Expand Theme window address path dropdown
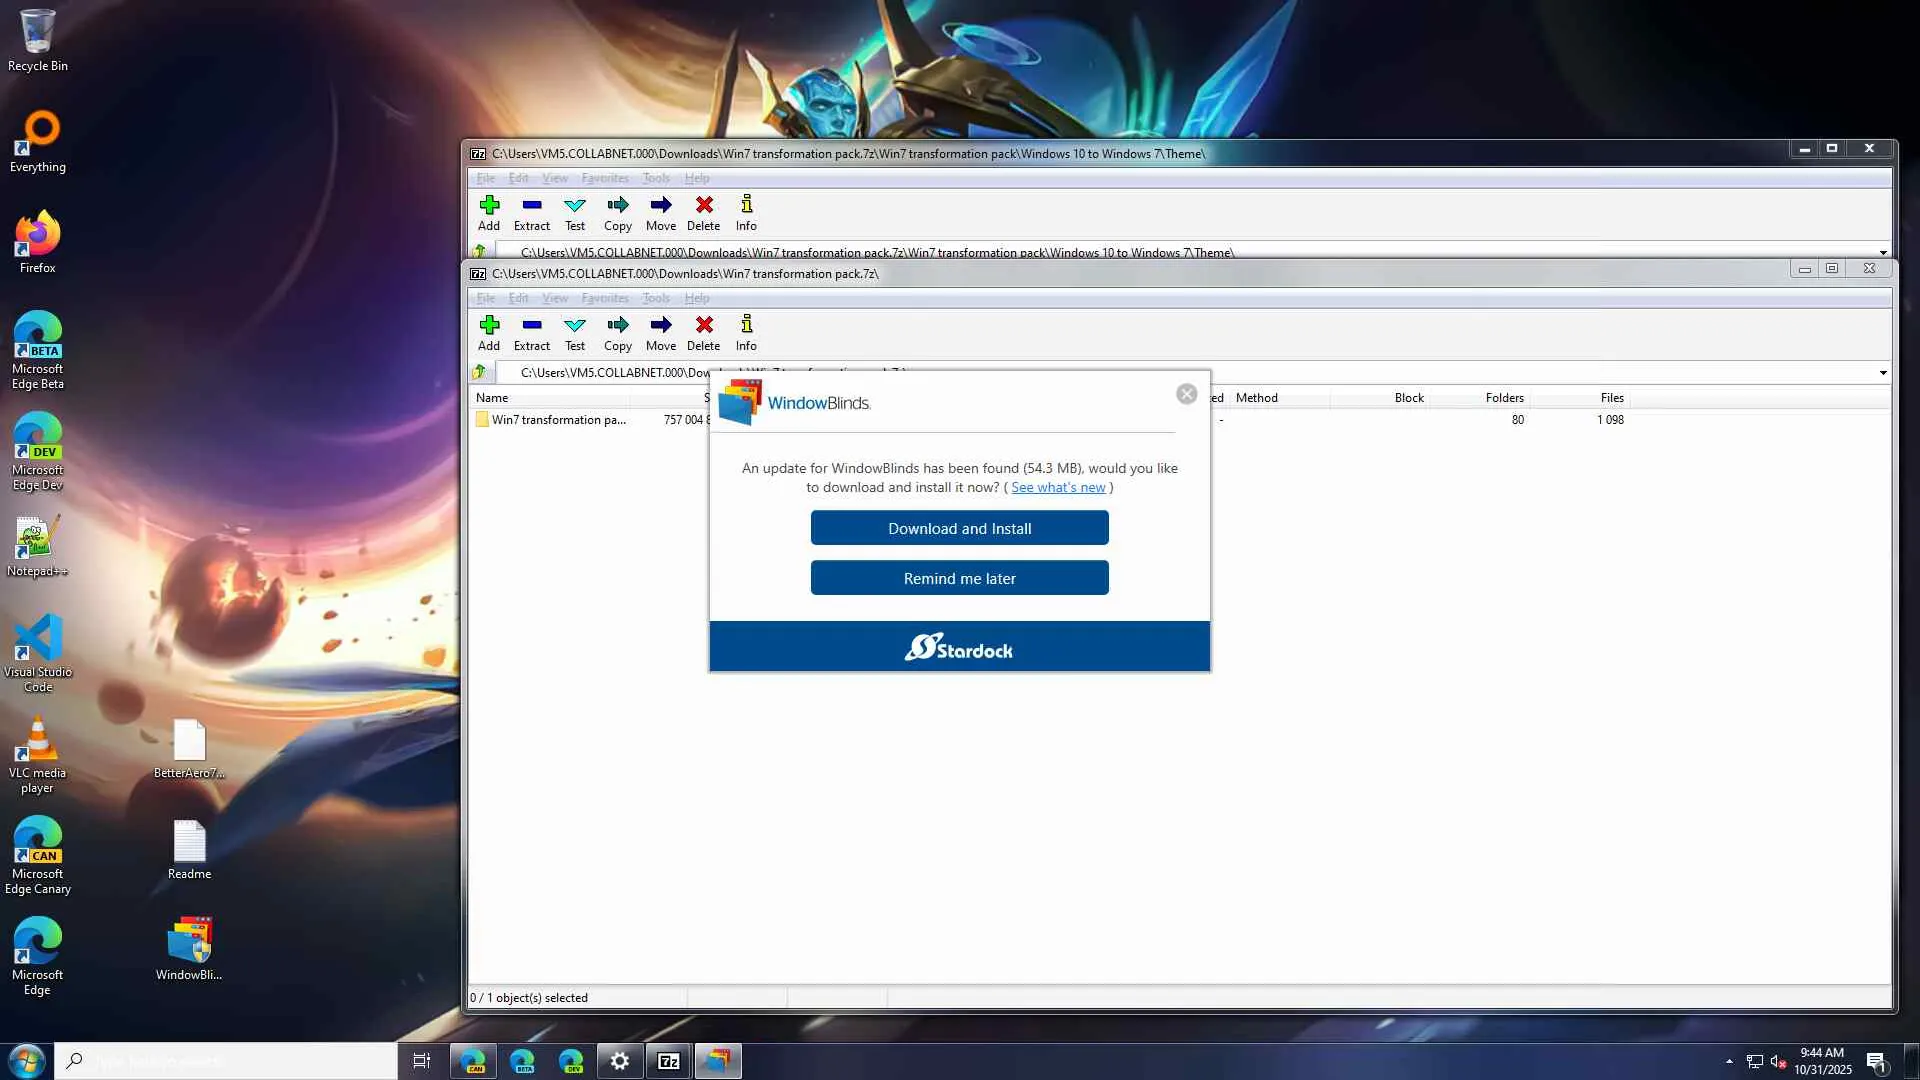The width and height of the screenshot is (1920, 1080). [x=1882, y=252]
